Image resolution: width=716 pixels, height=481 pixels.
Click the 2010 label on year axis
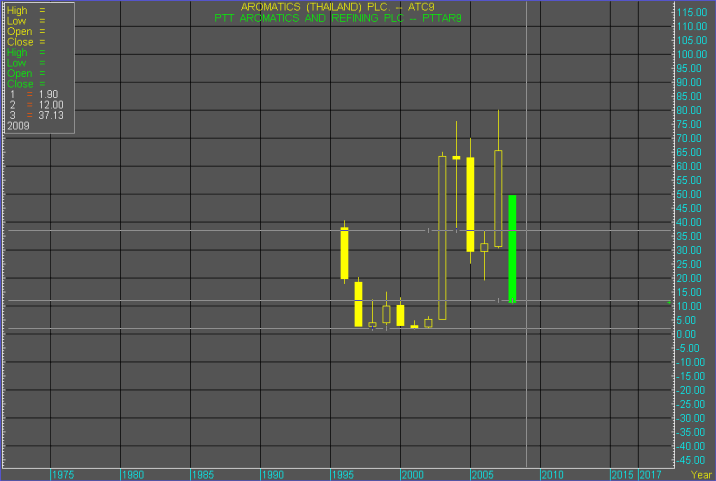point(552,475)
